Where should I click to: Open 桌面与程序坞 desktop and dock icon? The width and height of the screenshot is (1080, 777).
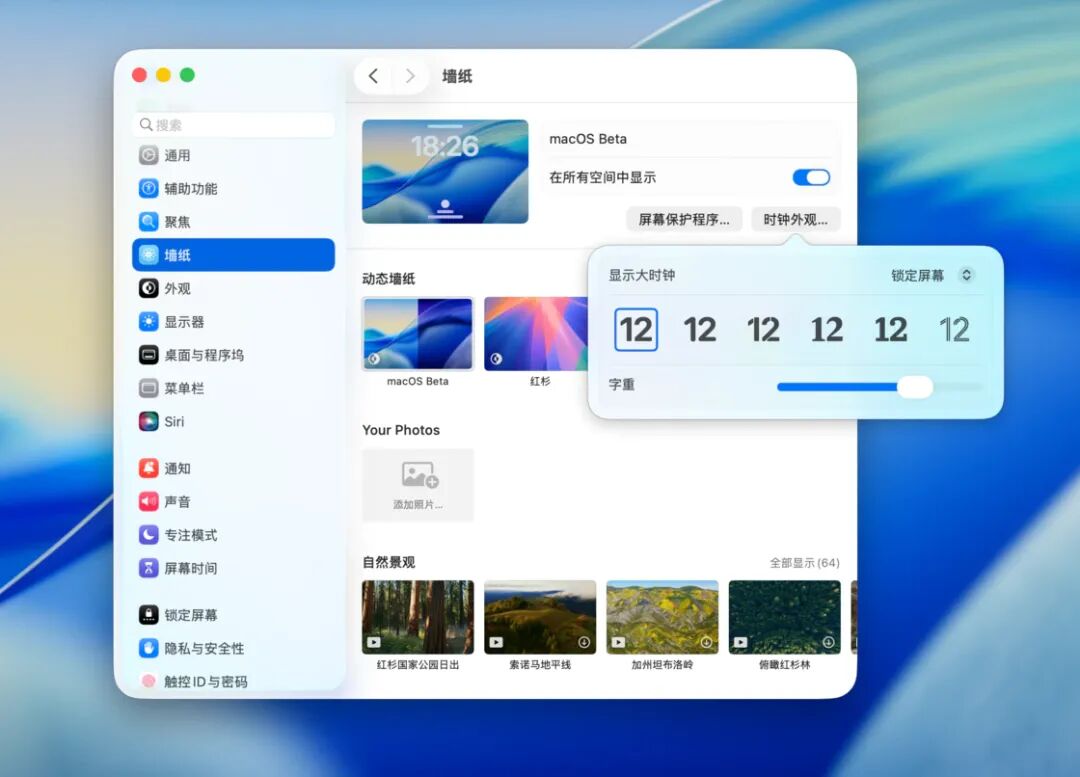pos(149,355)
